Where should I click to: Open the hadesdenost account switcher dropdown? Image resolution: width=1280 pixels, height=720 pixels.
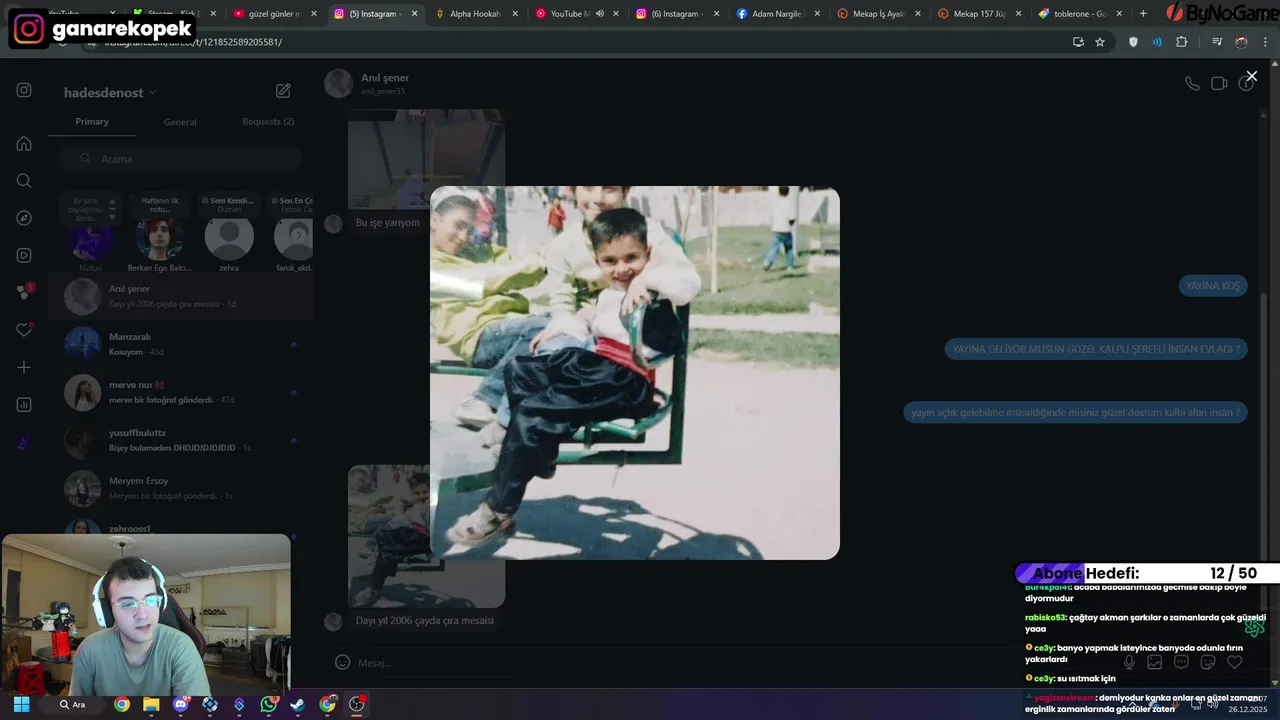coord(110,92)
